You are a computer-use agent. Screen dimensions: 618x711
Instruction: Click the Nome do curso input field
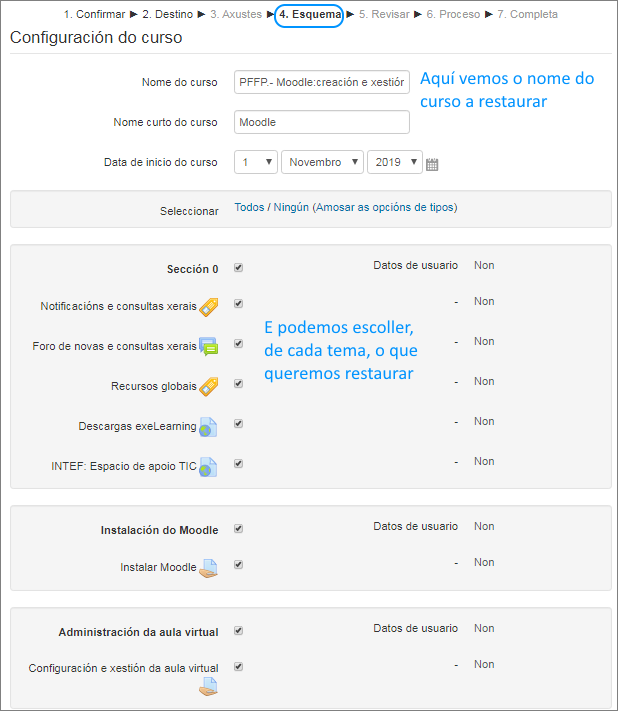tap(322, 82)
